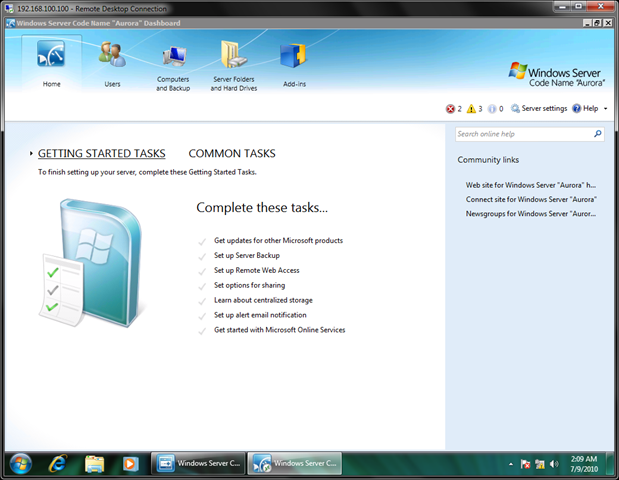
Task: Tick checkmark beside Microsoft Online Services task
Action: (x=202, y=332)
